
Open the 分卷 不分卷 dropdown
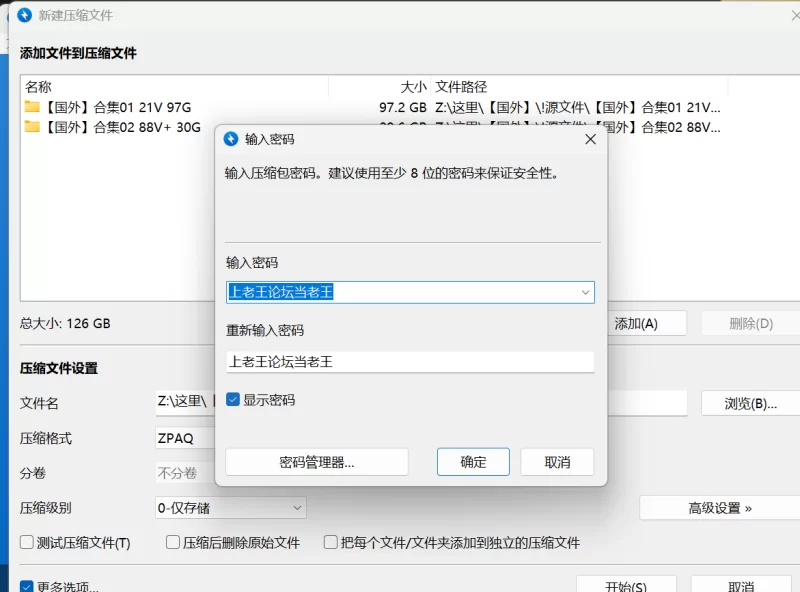tap(185, 473)
